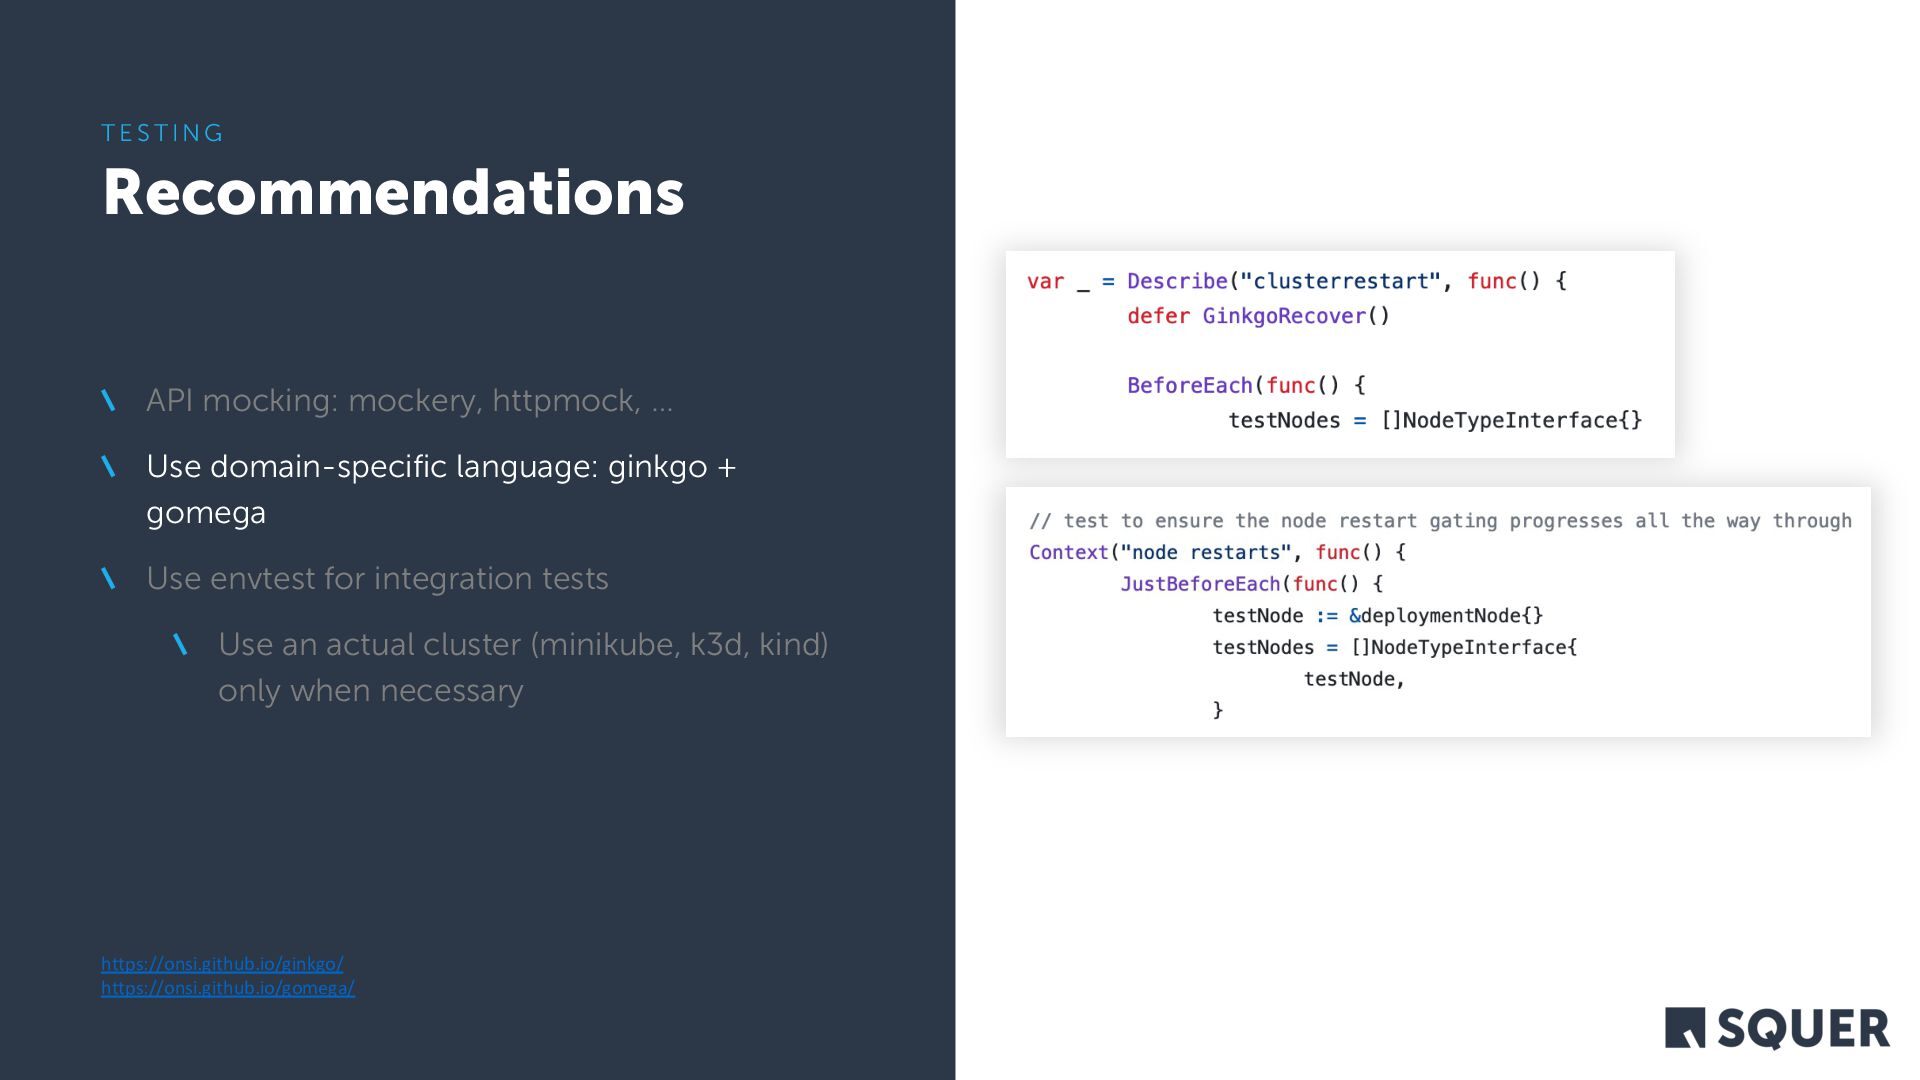Screen dimensions: 1920x1080
Task: Click the Describe clusterrestart code snippet
Action: point(1339,352)
